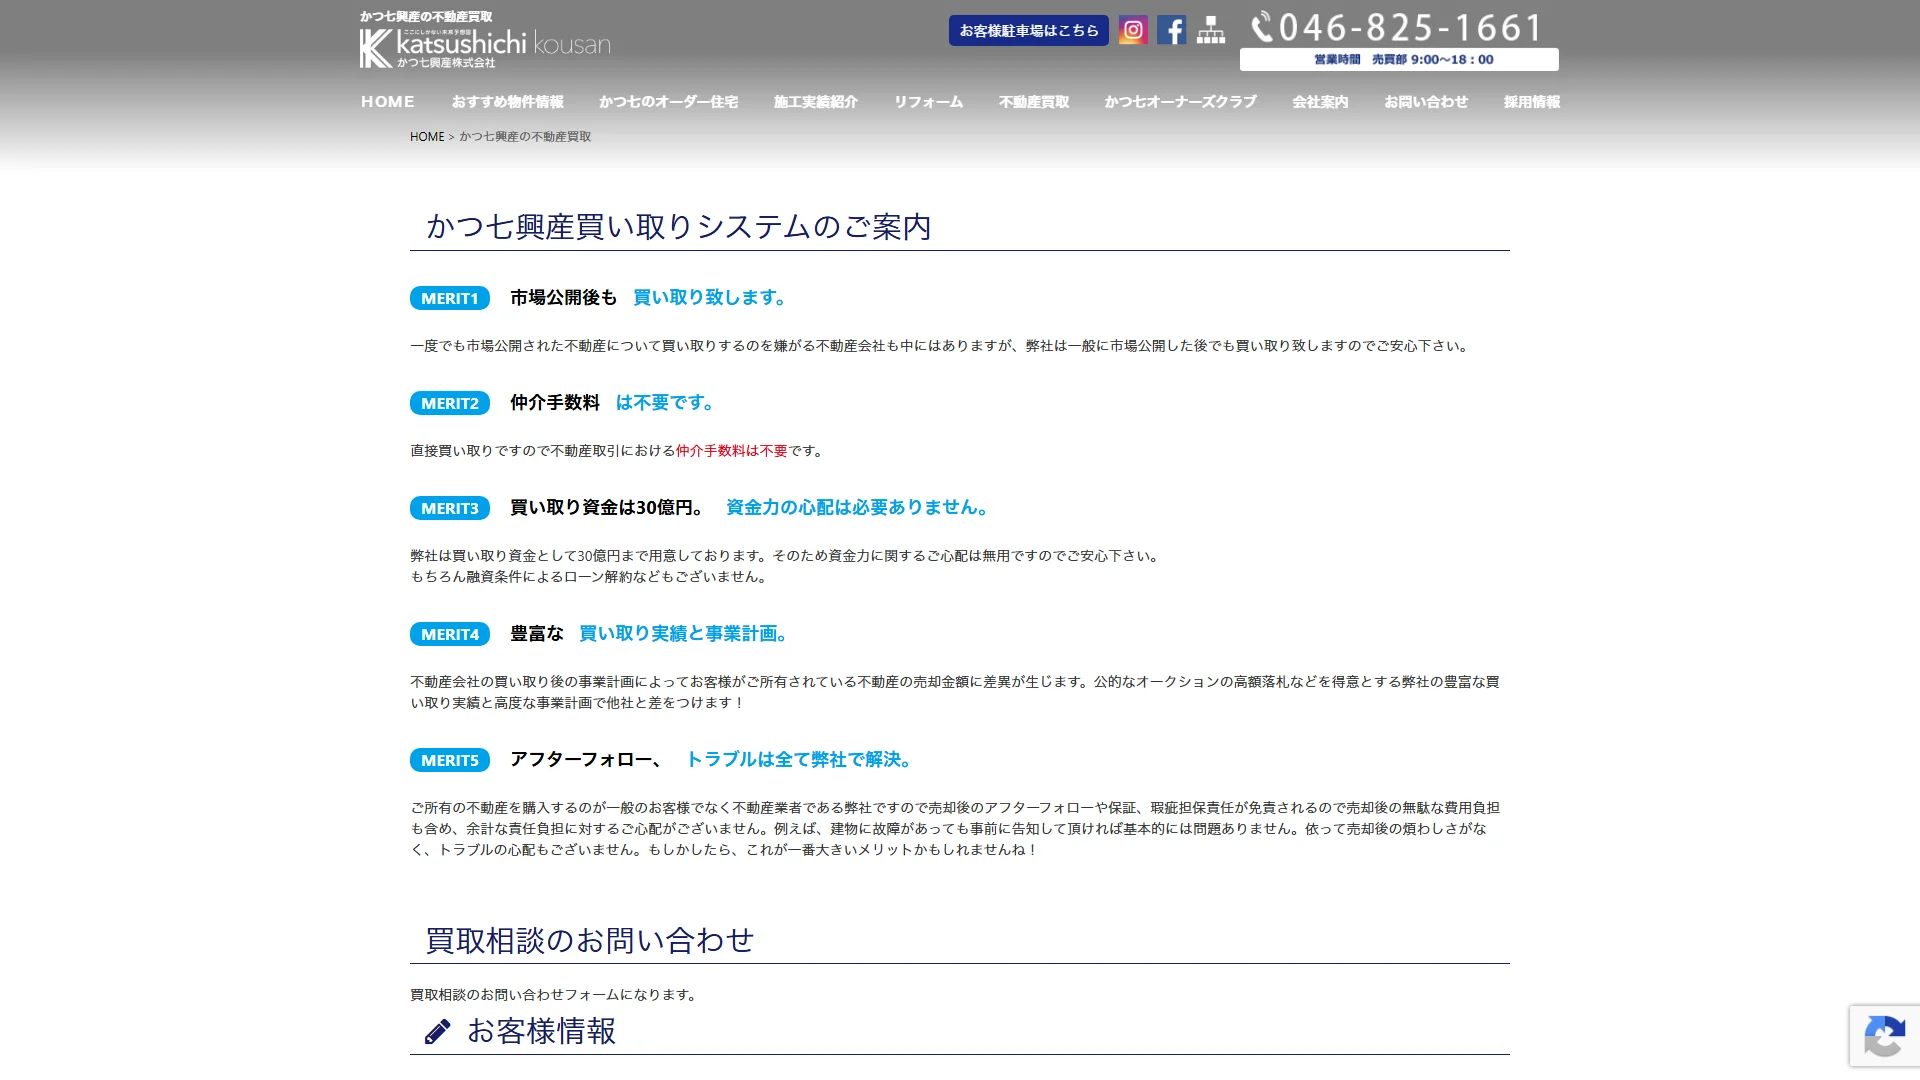Image resolution: width=1920 pixels, height=1080 pixels.
Task: Click the phone number 046-825-1661
Action: (1411, 27)
